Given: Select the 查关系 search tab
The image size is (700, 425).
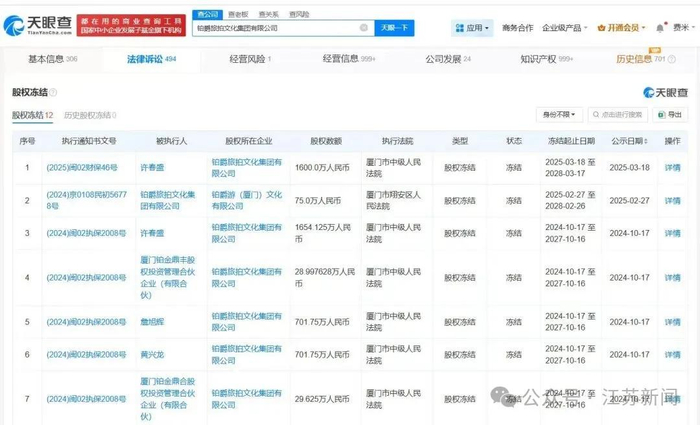Looking at the screenshot, I should point(268,14).
